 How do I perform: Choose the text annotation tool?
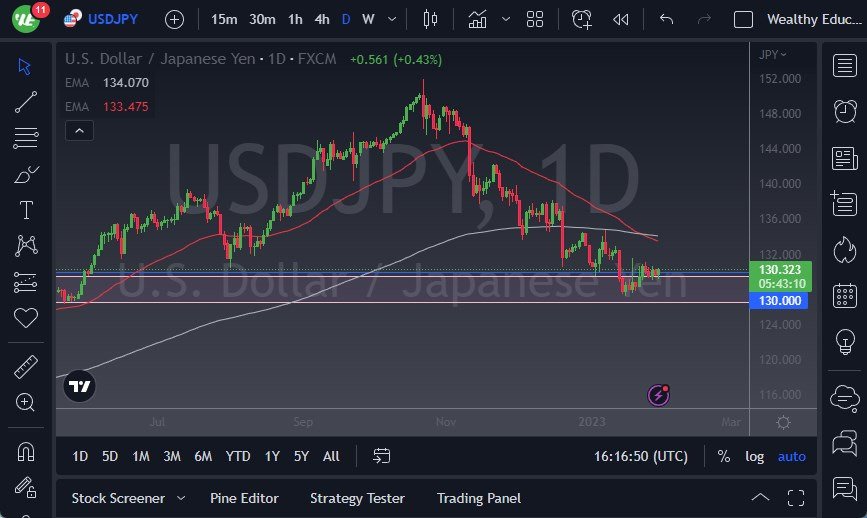coord(25,210)
